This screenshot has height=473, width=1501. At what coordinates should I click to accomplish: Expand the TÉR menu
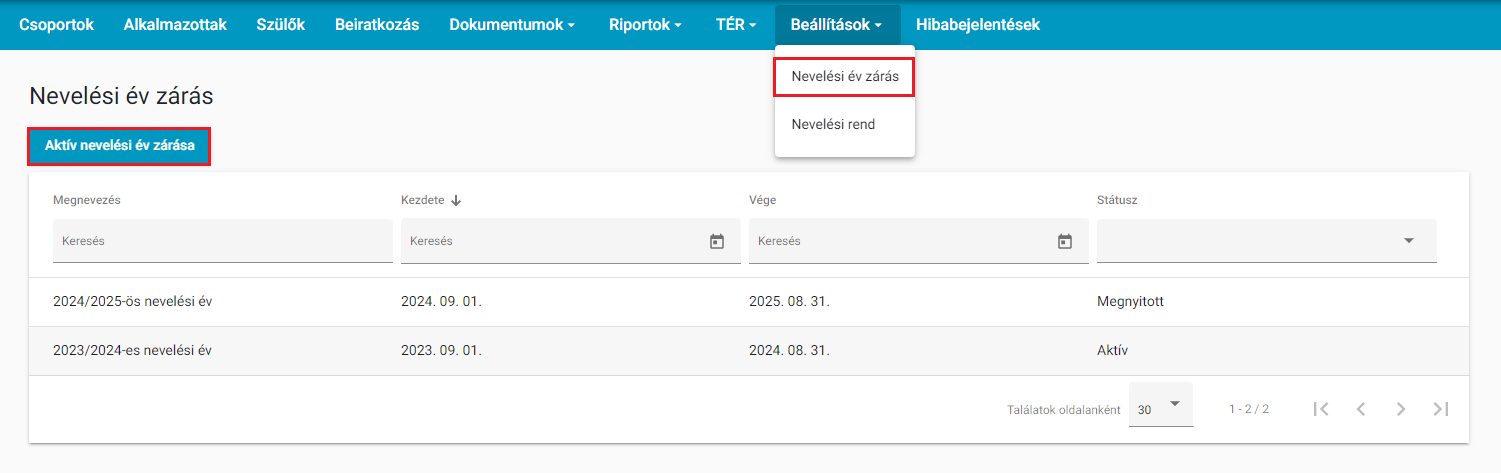click(736, 25)
